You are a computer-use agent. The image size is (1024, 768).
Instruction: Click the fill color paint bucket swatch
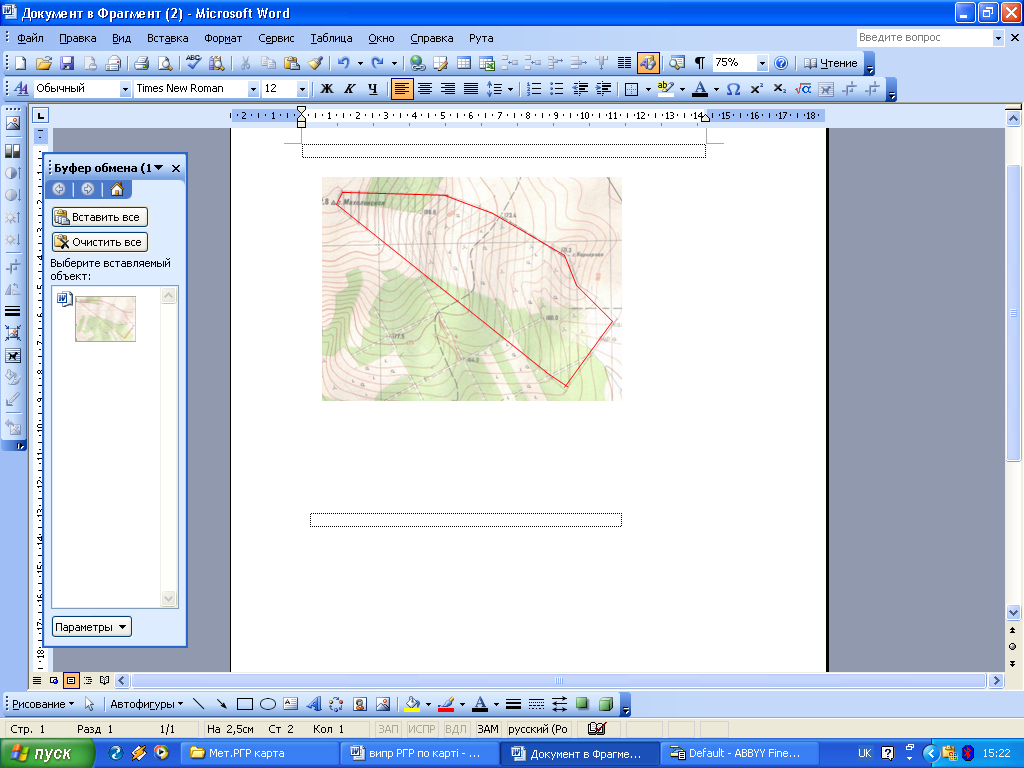coord(412,704)
